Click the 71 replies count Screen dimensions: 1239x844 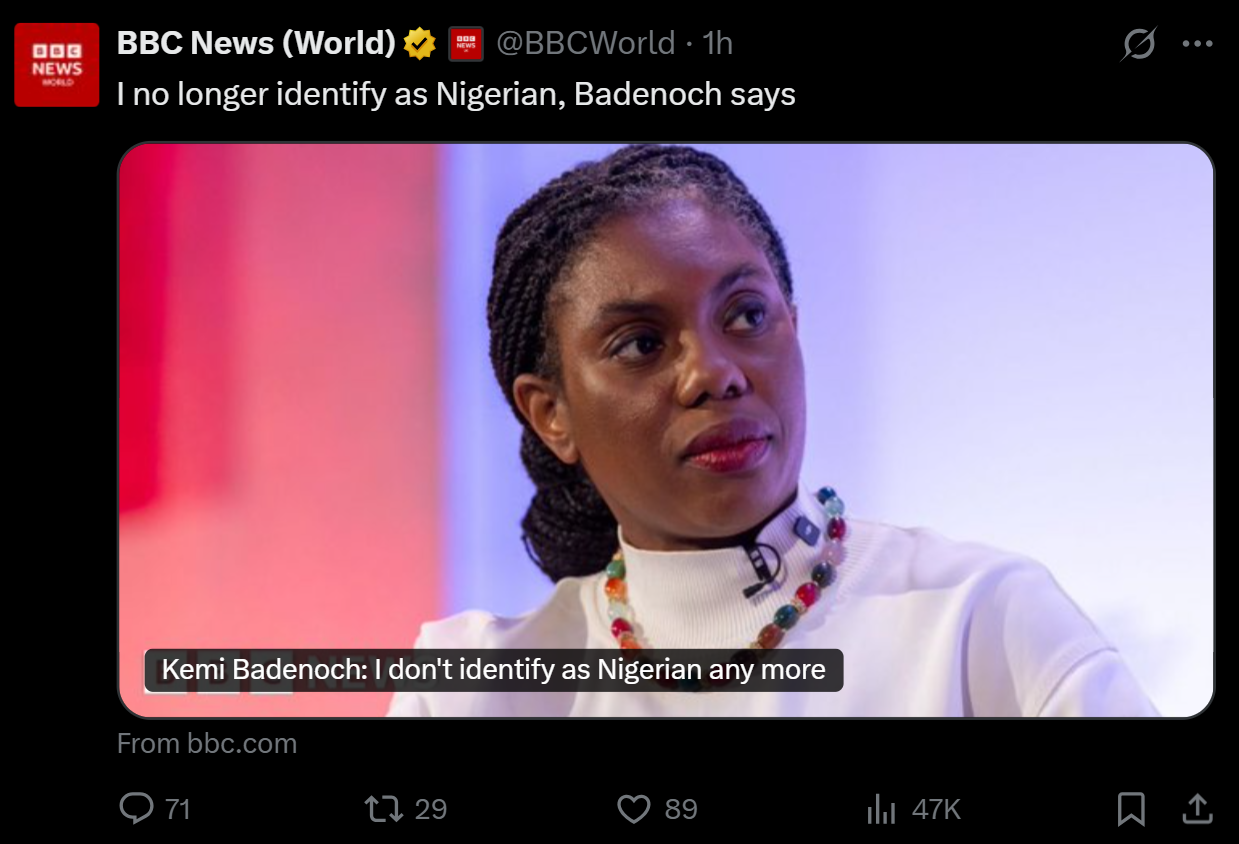[178, 809]
